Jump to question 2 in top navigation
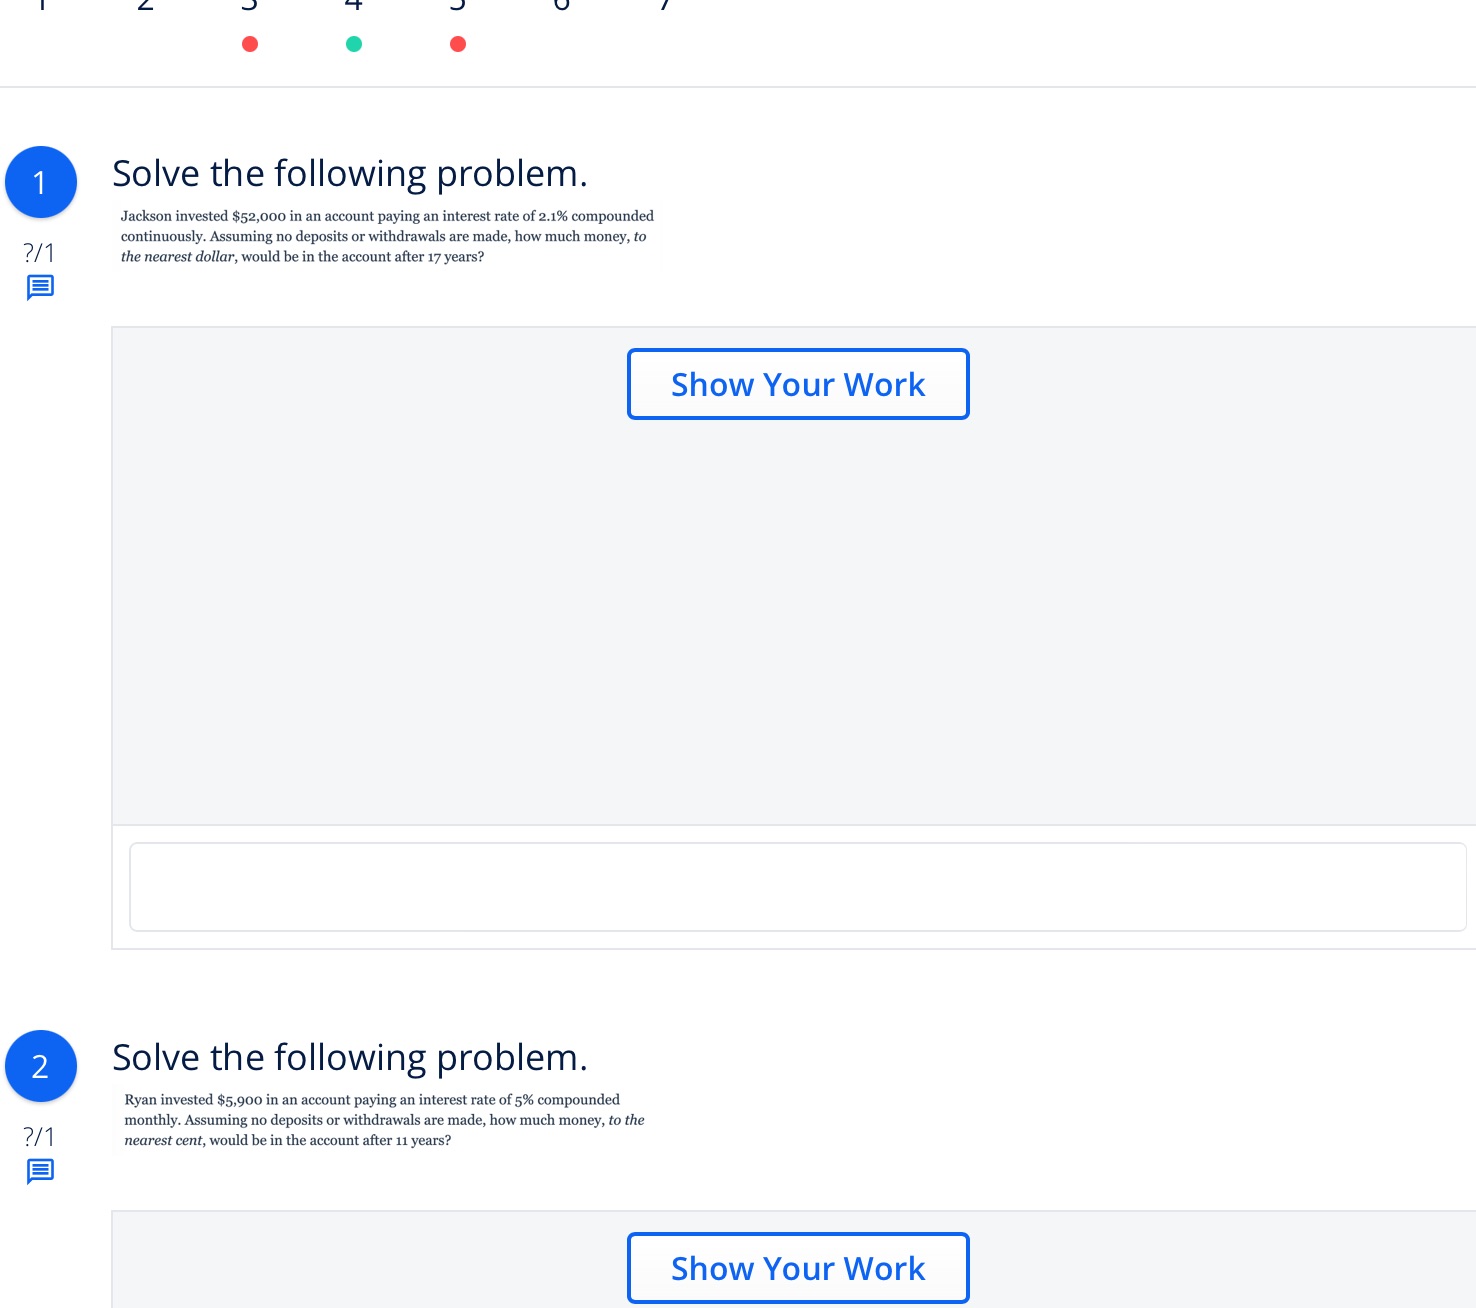The height and width of the screenshot is (1308, 1476). click(146, 5)
